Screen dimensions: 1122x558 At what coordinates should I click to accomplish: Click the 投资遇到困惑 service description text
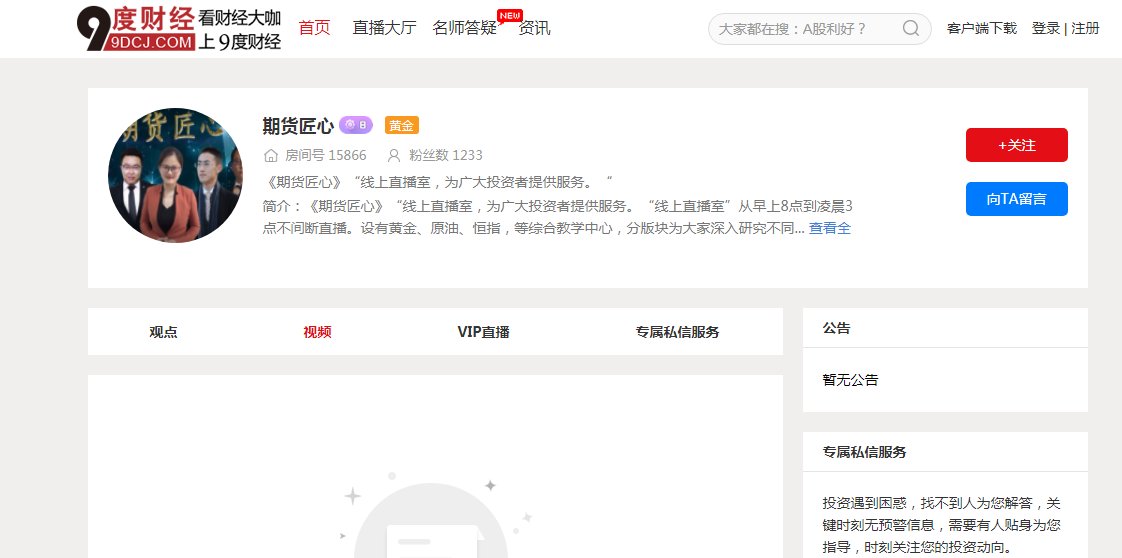click(942, 526)
